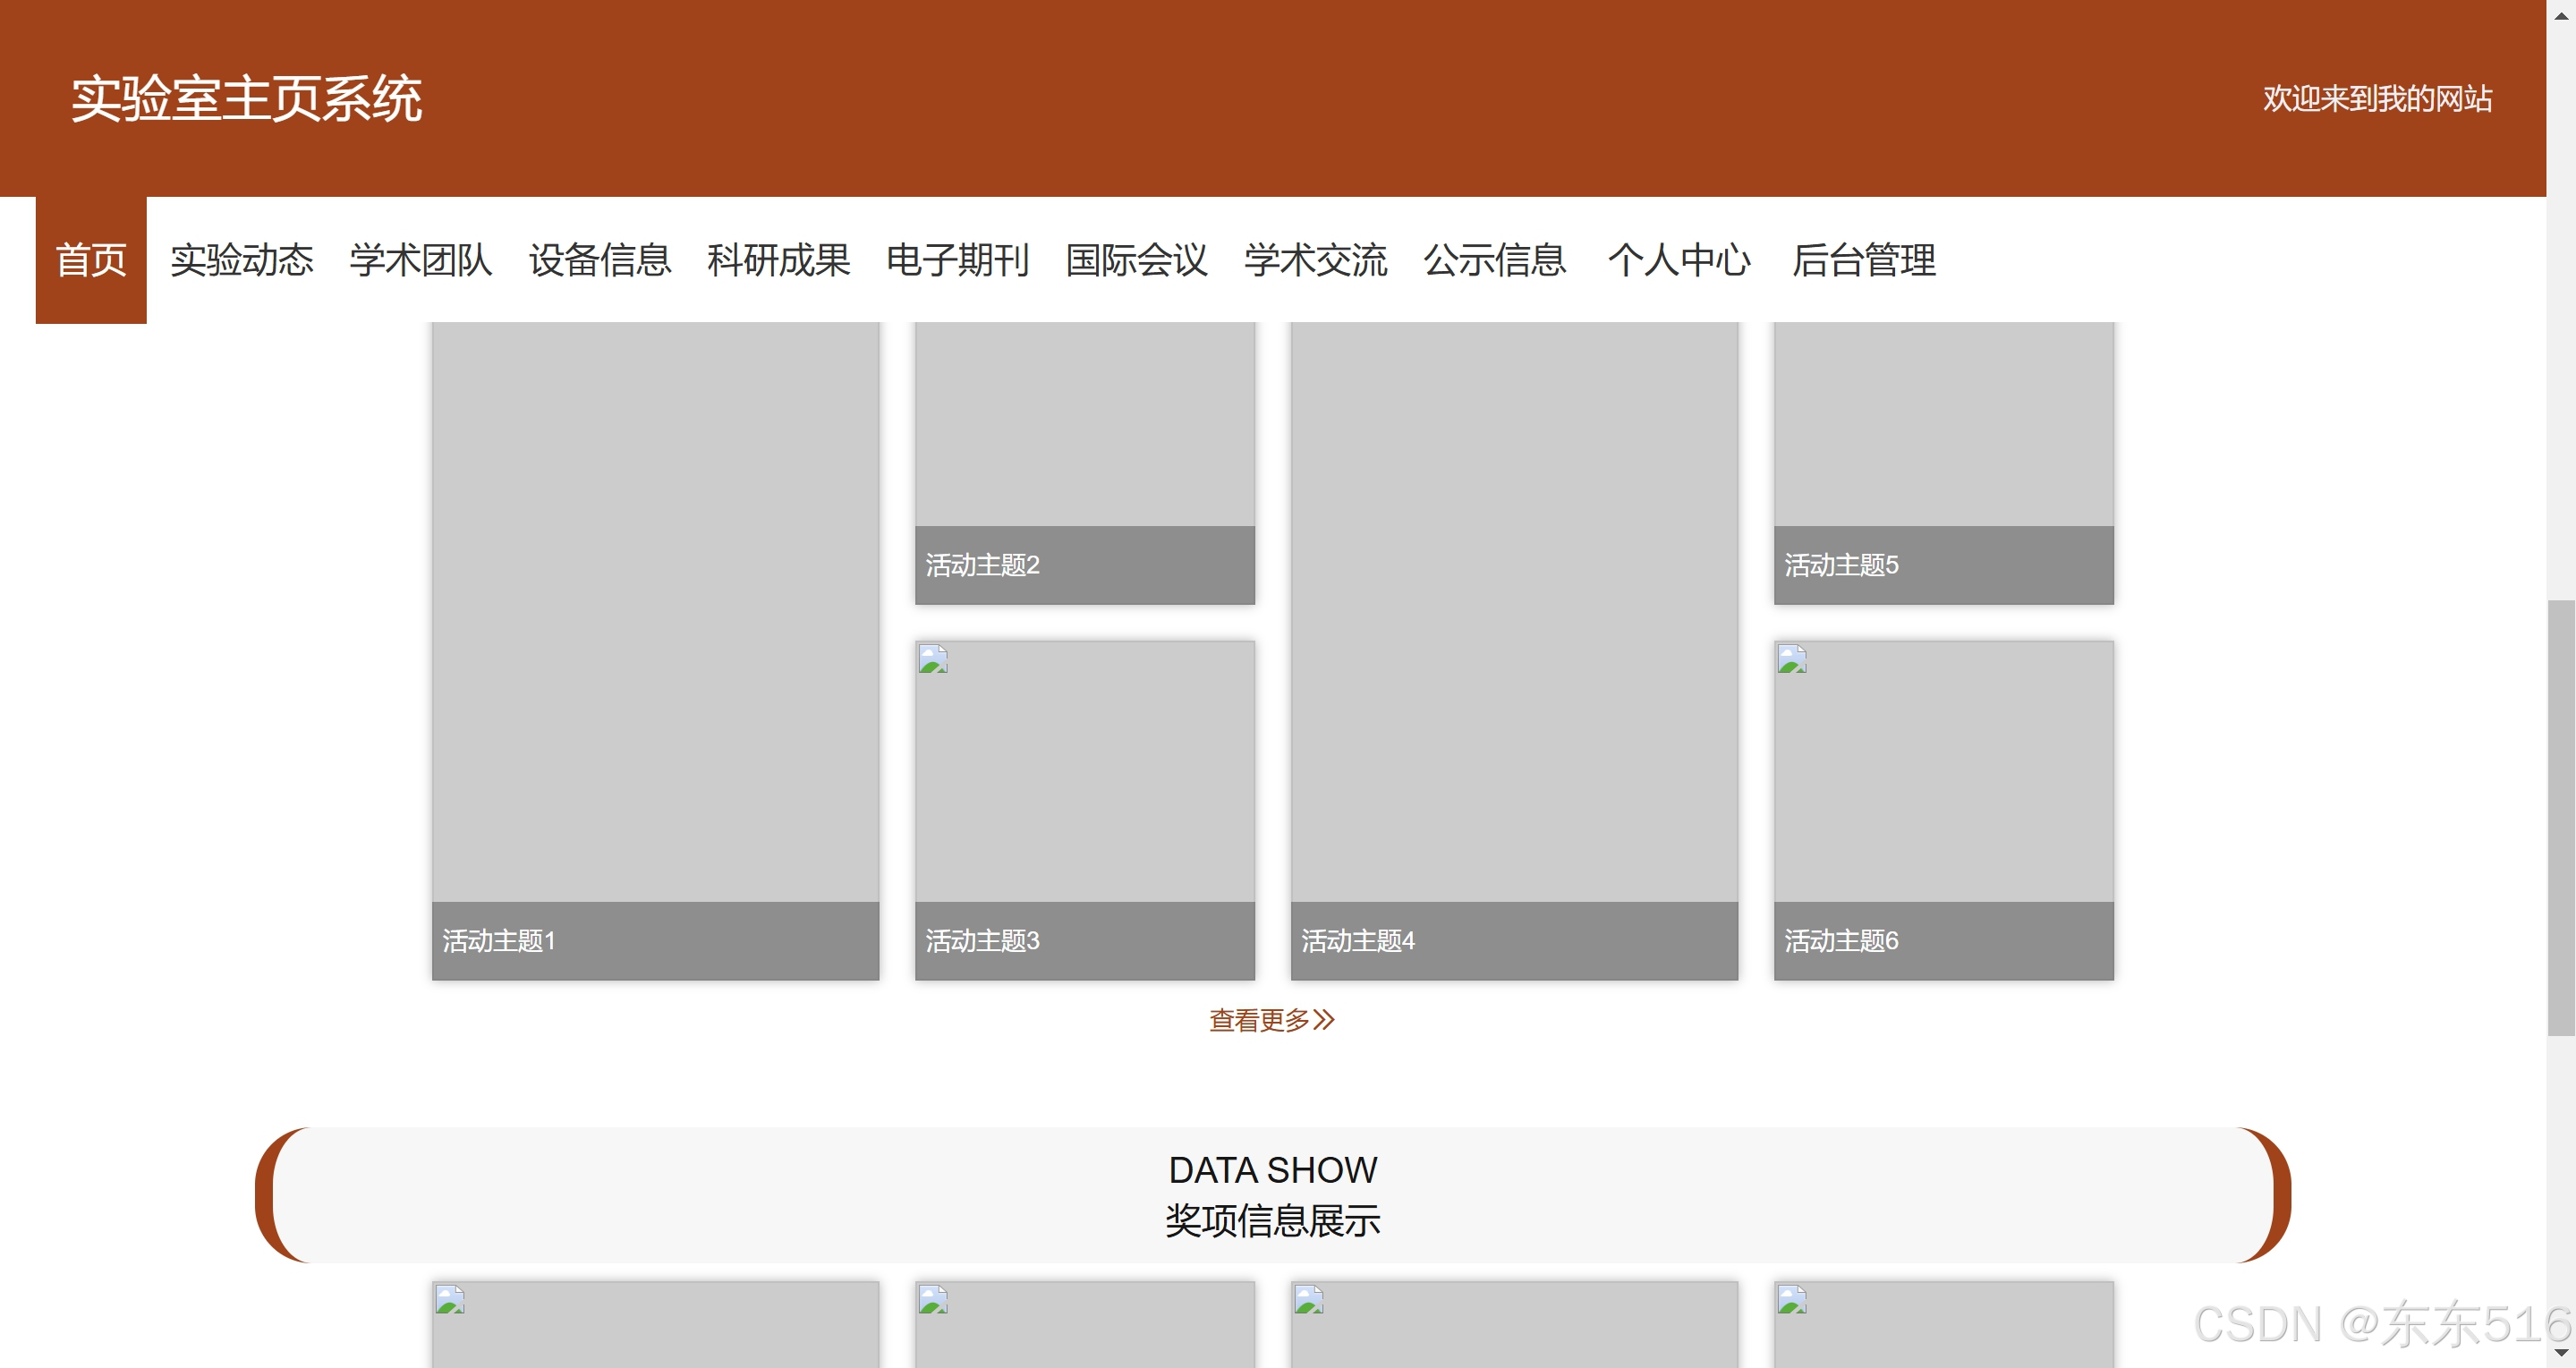Open 科研成果 page
The height and width of the screenshot is (1368, 2576).
point(778,260)
